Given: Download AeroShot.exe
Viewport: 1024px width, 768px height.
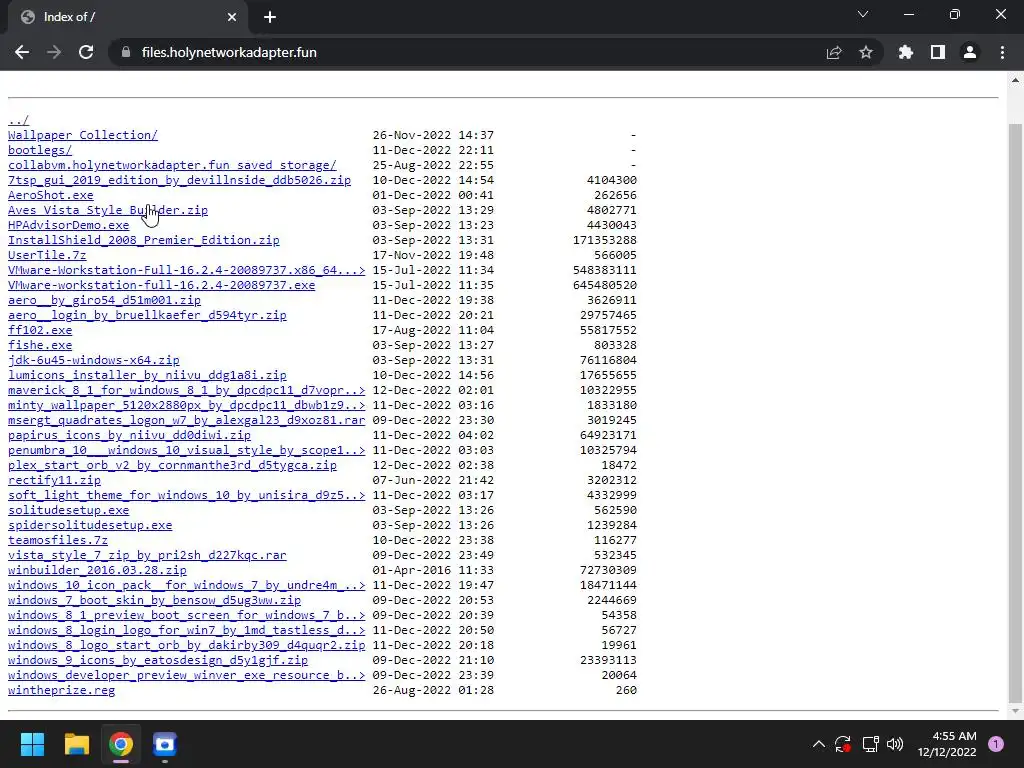Looking at the screenshot, I should pos(51,195).
